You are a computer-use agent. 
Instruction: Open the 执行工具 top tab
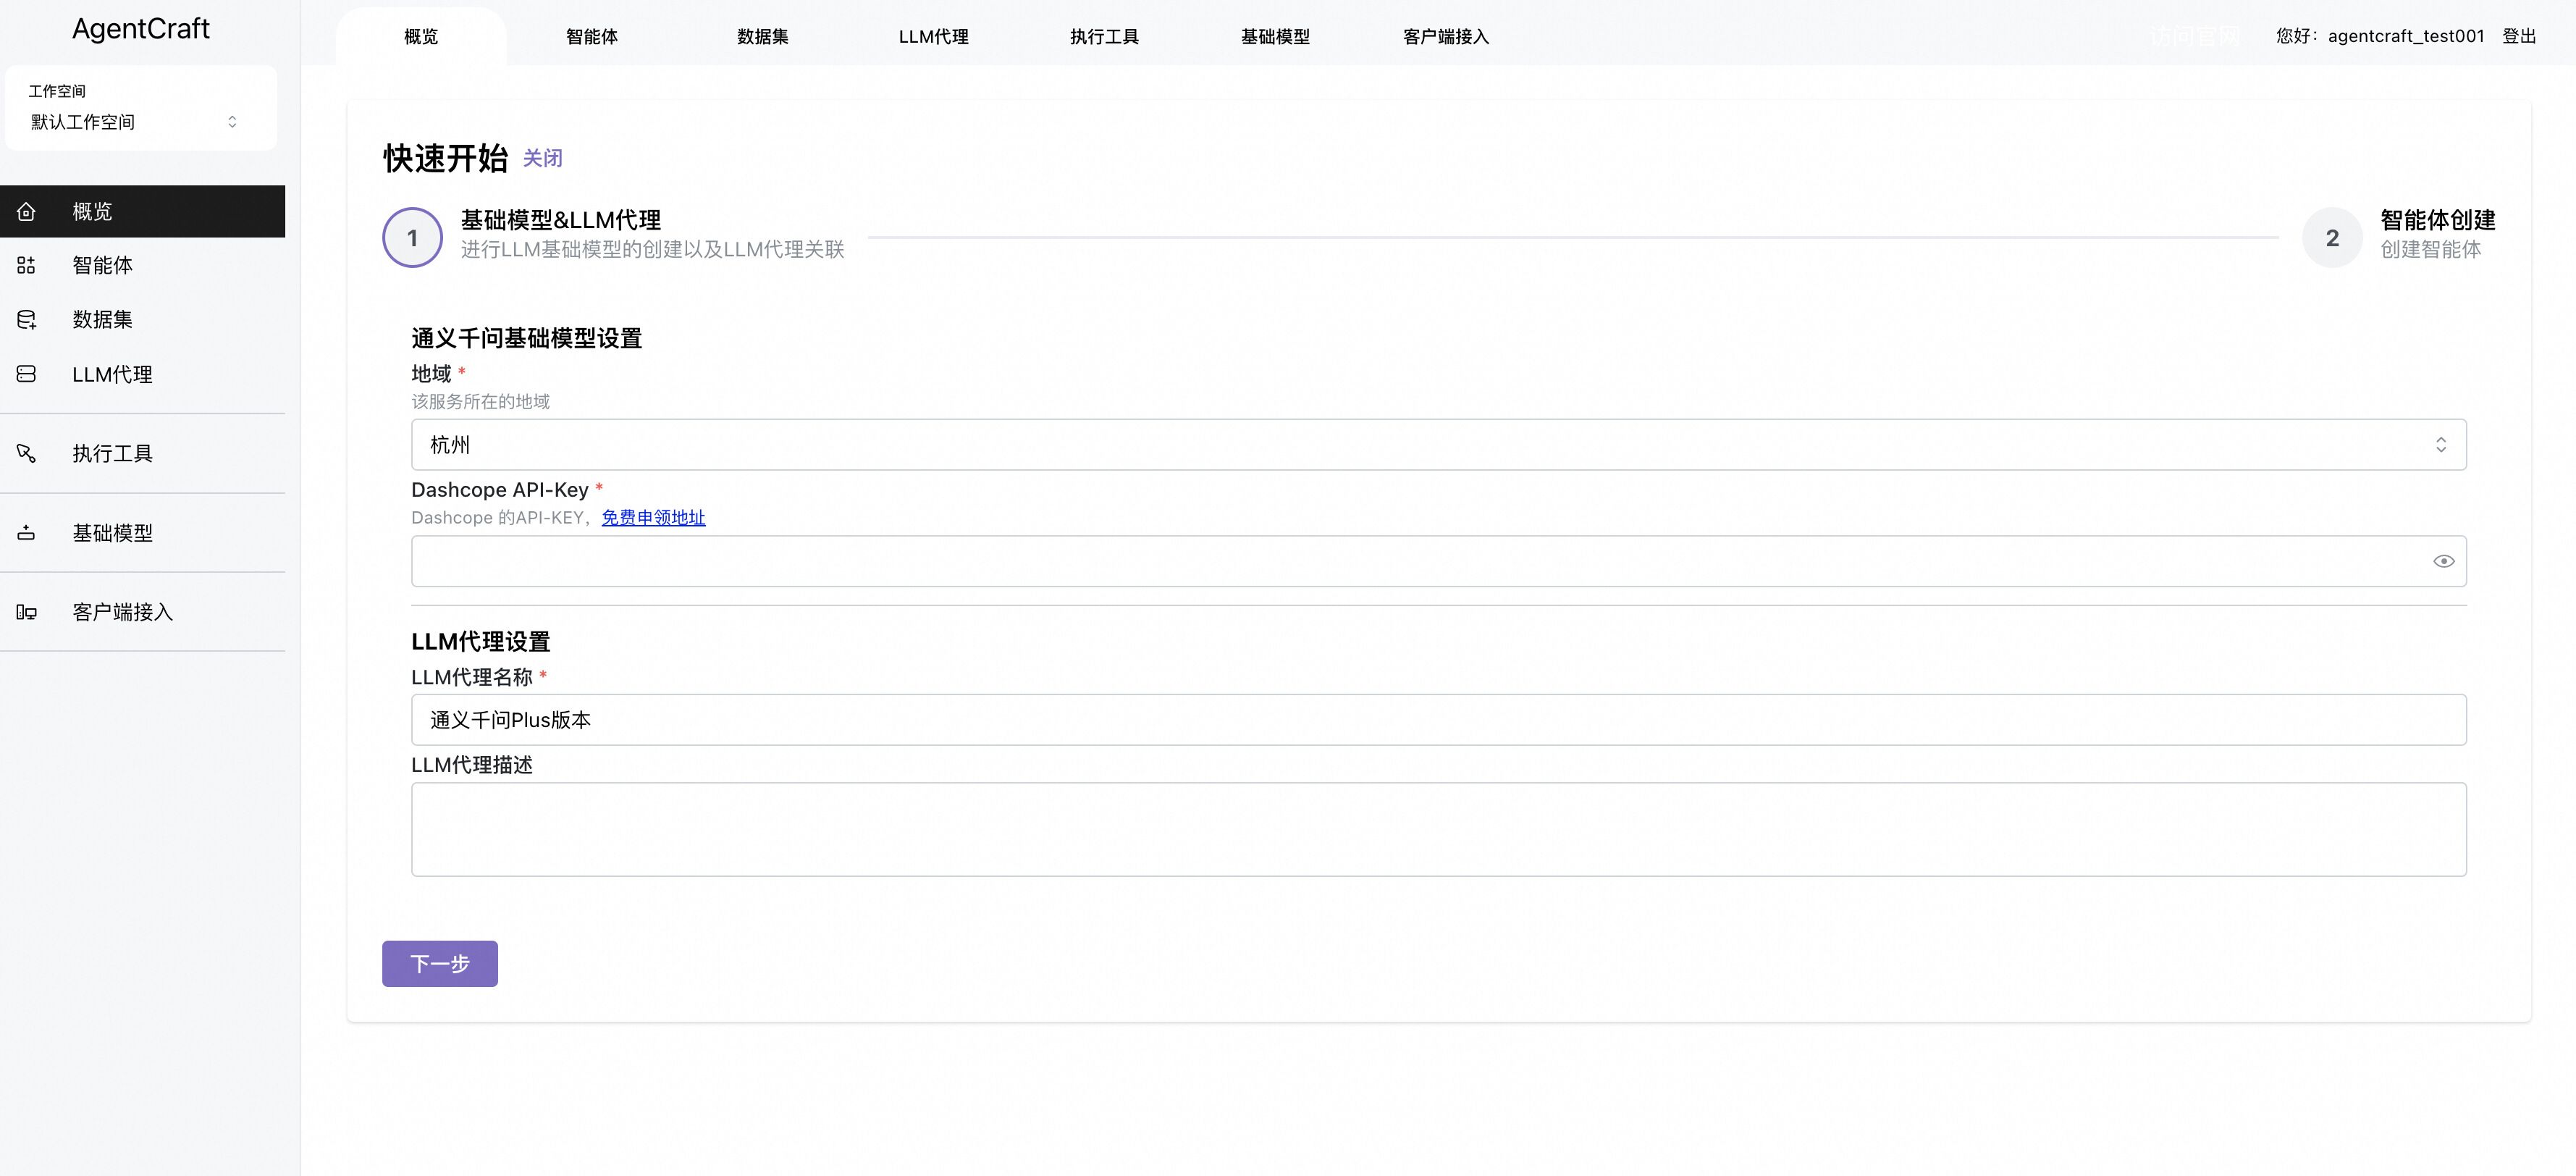(x=1104, y=37)
